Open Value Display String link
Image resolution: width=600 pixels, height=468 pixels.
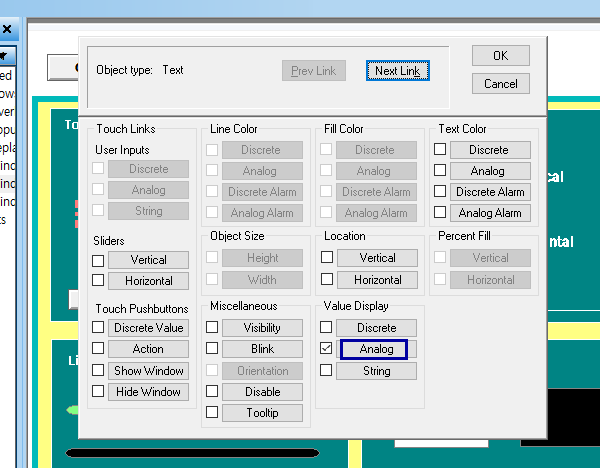(377, 371)
